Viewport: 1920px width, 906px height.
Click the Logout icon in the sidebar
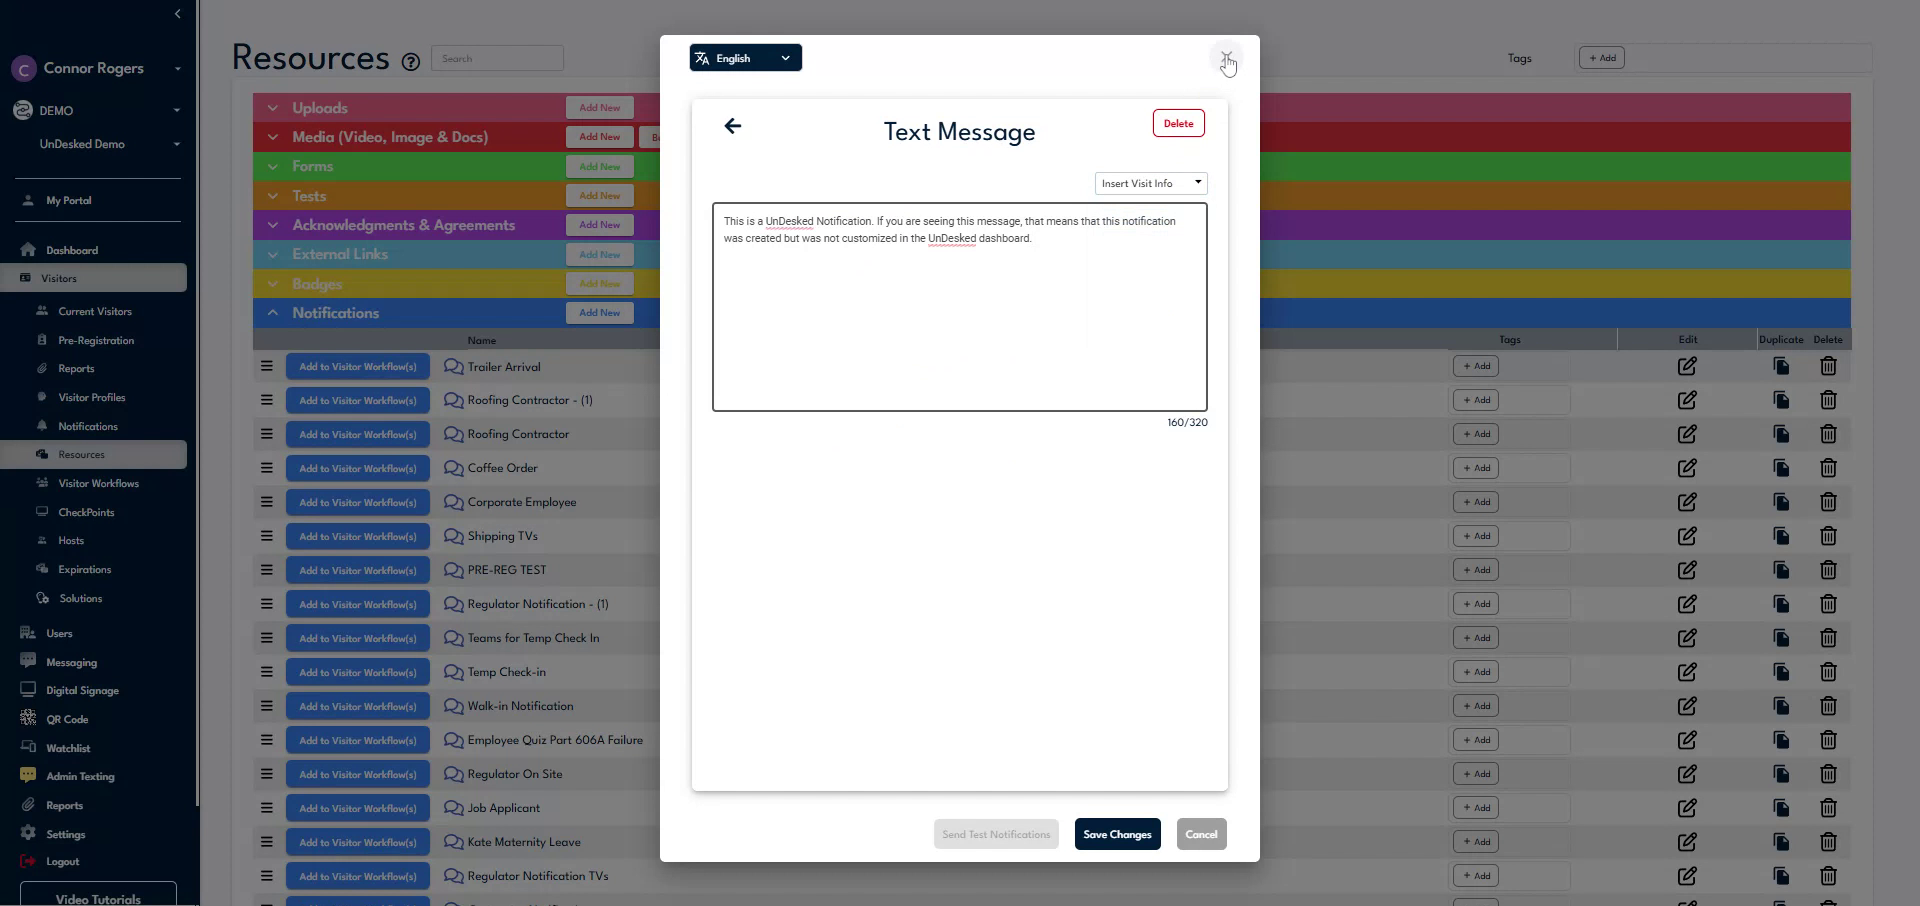coord(27,861)
